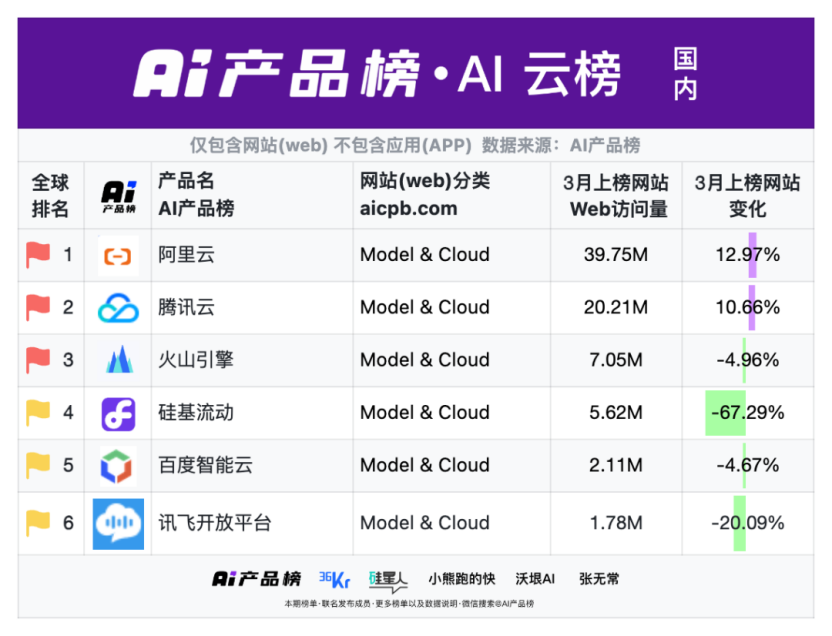Click the 20.21M visits value
The height and width of the screenshot is (636, 832).
click(616, 307)
